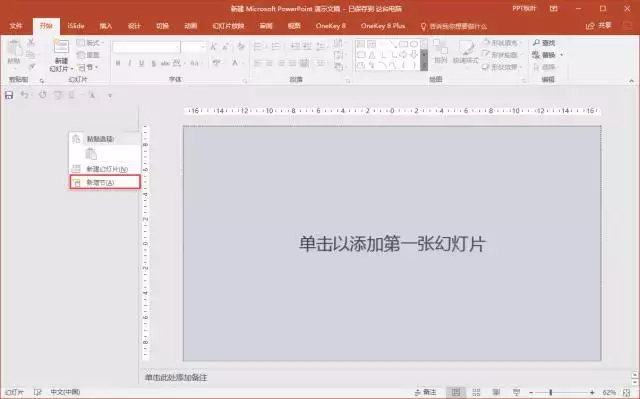This screenshot has height=399, width=640.
Task: Click the Cut scissors icon in clipboard group
Action: (x=31, y=42)
